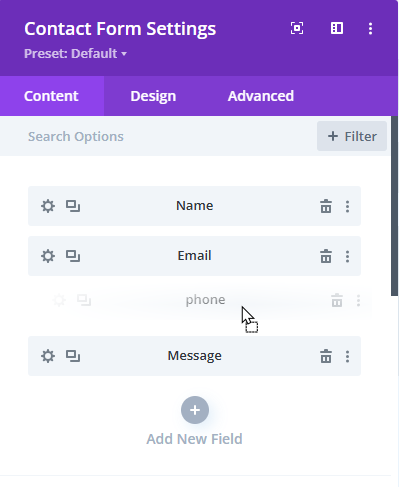The image size is (399, 487).
Task: Open settings gear for Email field
Action: [48, 256]
